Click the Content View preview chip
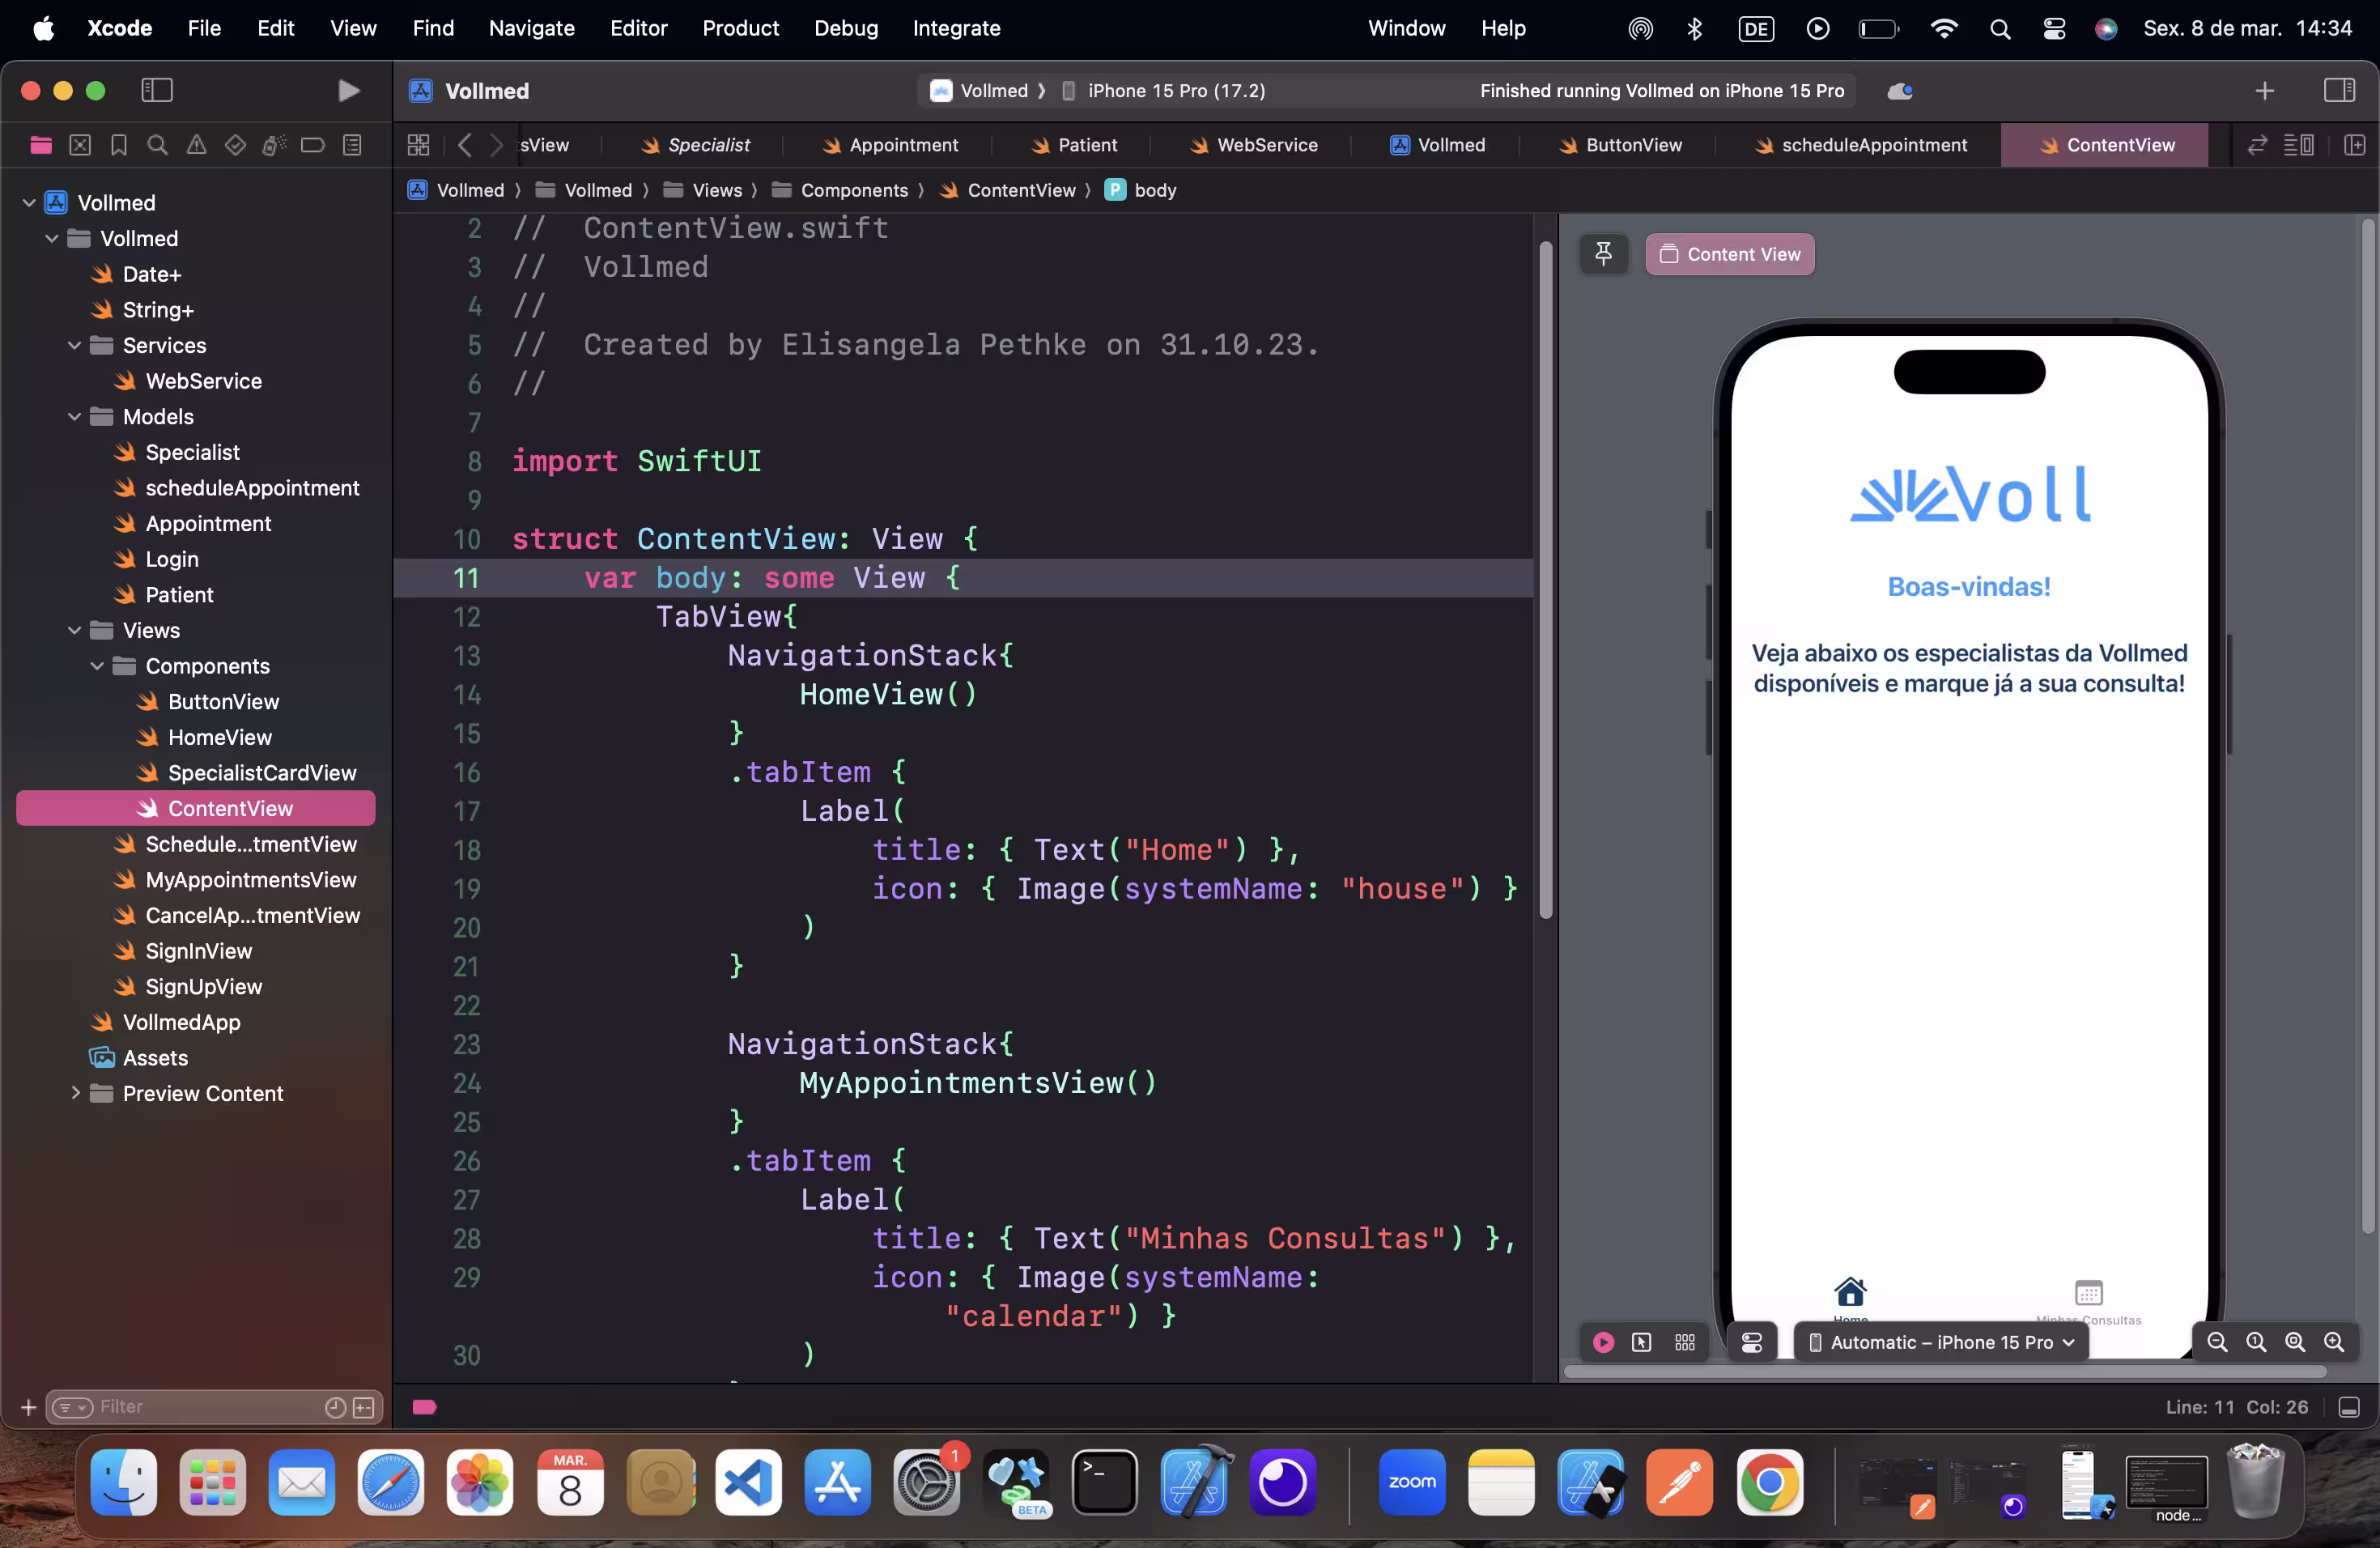2380x1548 pixels. coord(1730,254)
